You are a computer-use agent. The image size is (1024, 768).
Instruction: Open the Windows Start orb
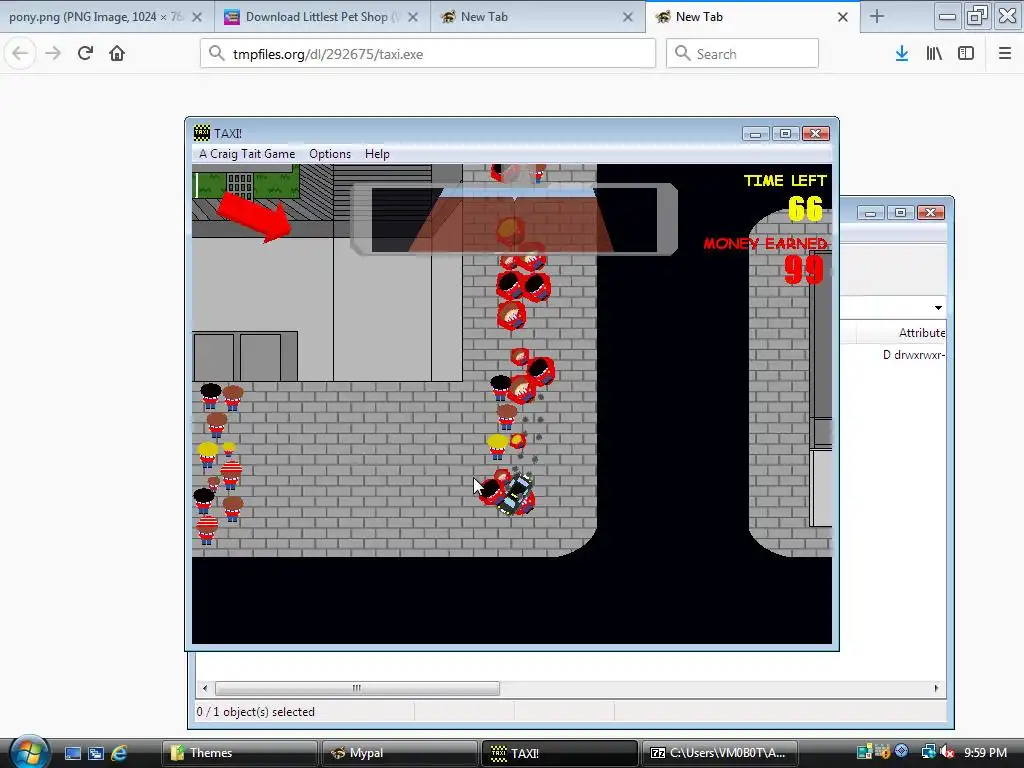29,752
